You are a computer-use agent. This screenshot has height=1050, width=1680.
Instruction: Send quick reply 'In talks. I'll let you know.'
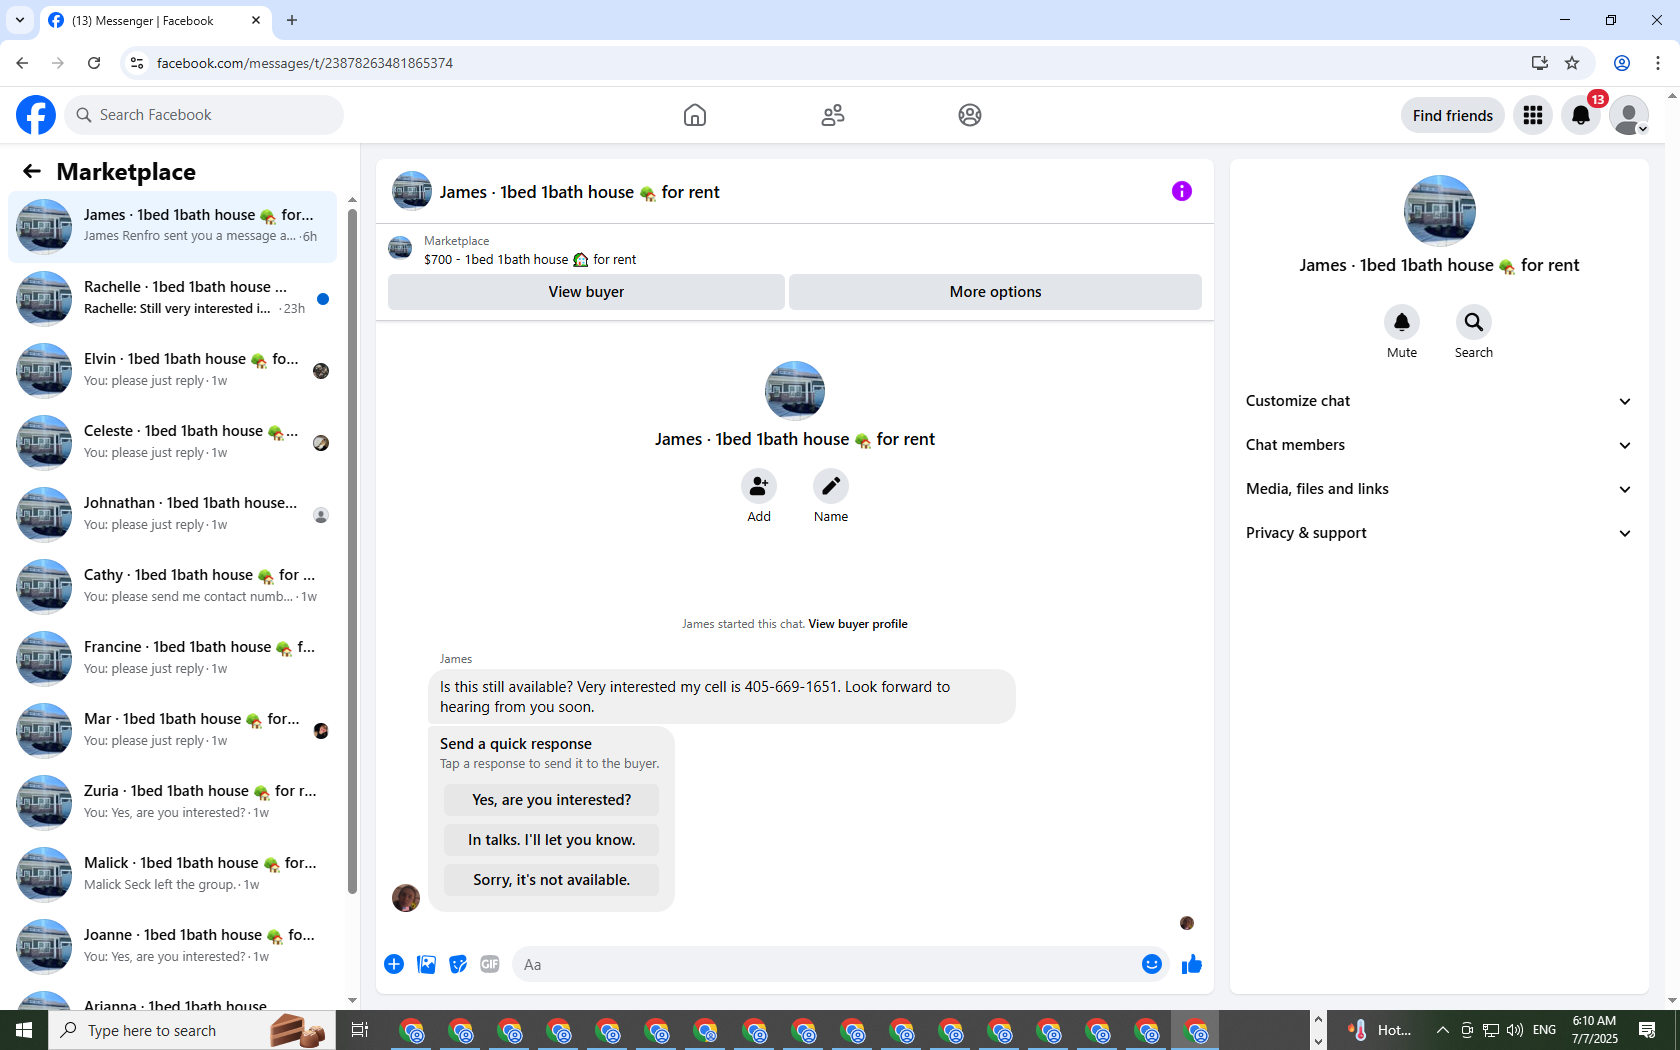[551, 840]
